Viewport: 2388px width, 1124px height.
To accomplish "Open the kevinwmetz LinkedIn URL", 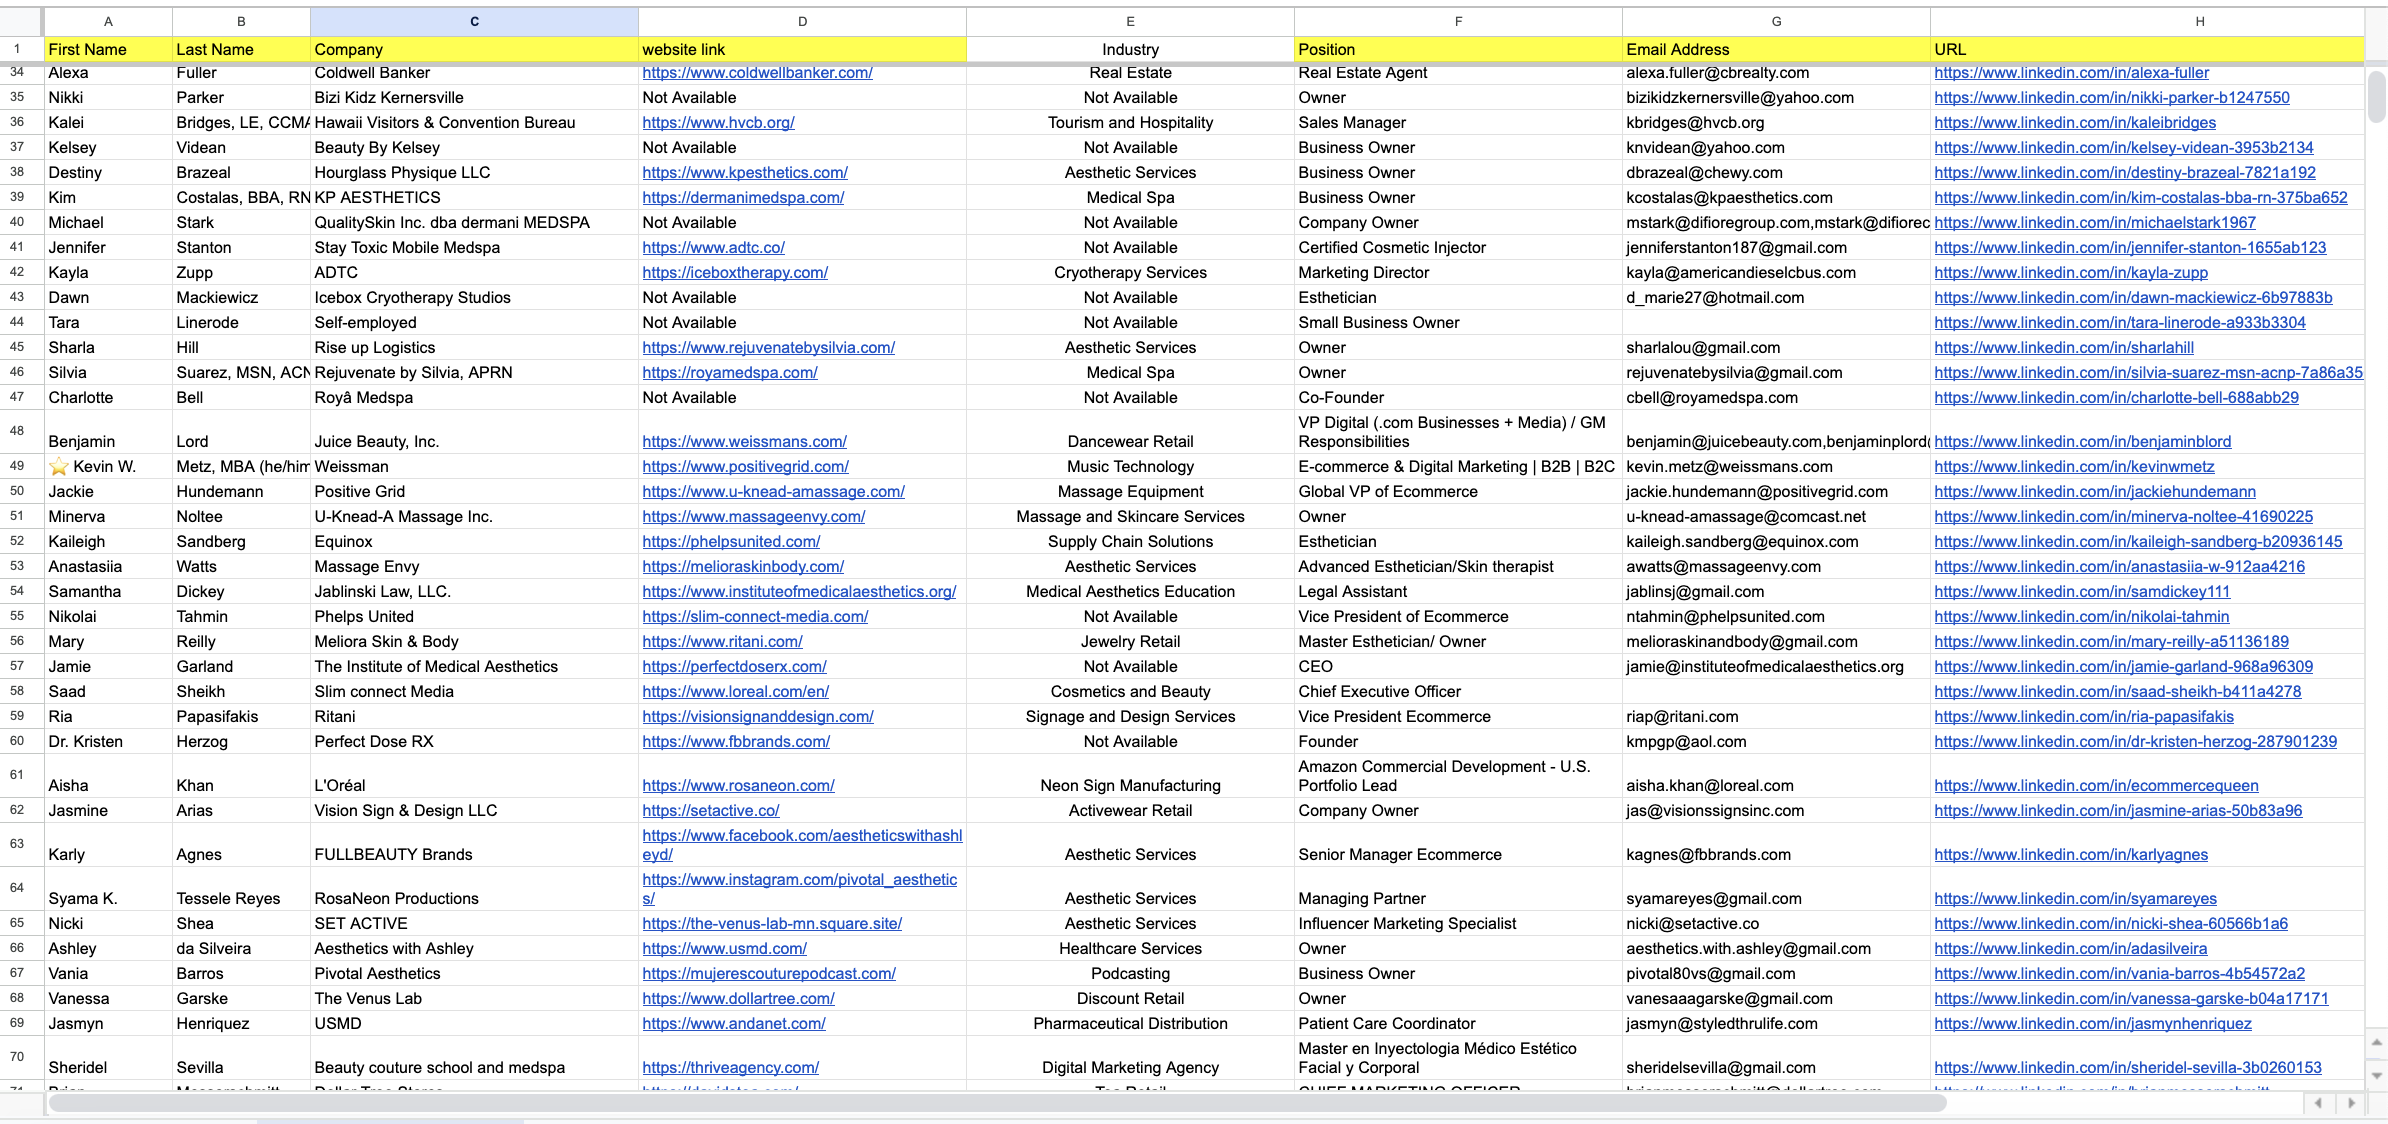I will click(2074, 466).
